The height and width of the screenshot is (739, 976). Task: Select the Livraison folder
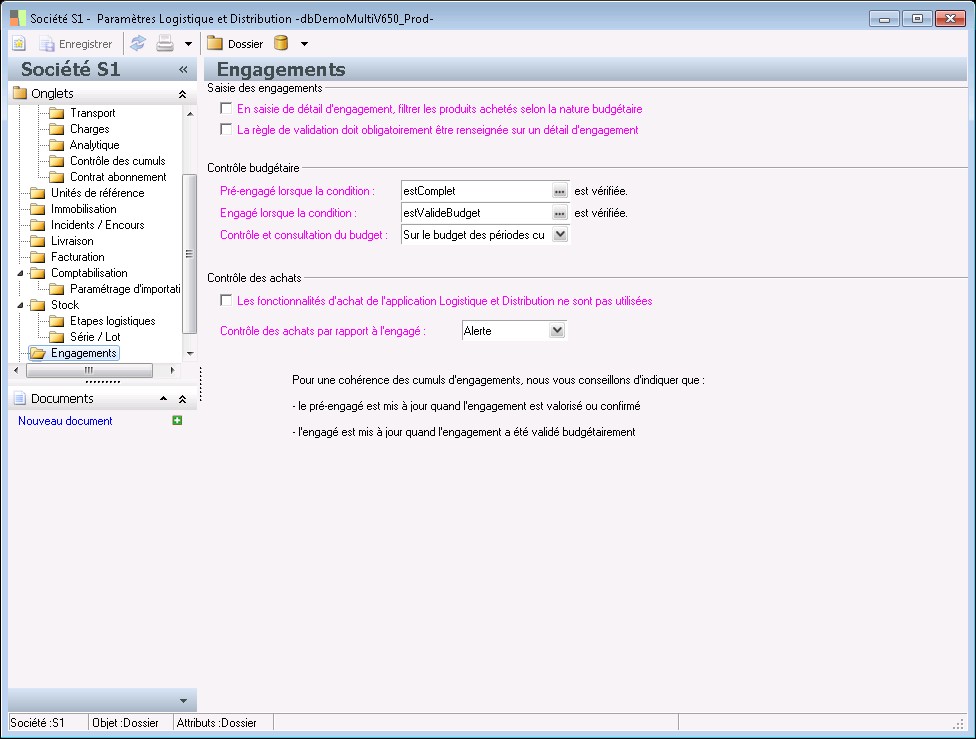pyautogui.click(x=72, y=241)
